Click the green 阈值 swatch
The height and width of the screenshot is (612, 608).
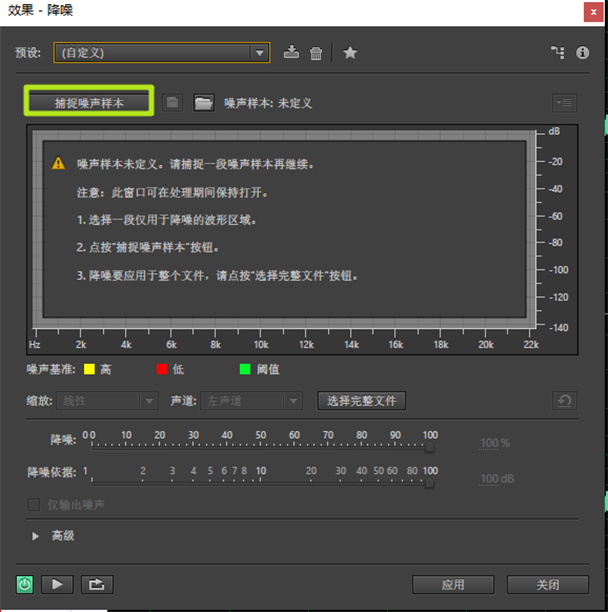(245, 369)
